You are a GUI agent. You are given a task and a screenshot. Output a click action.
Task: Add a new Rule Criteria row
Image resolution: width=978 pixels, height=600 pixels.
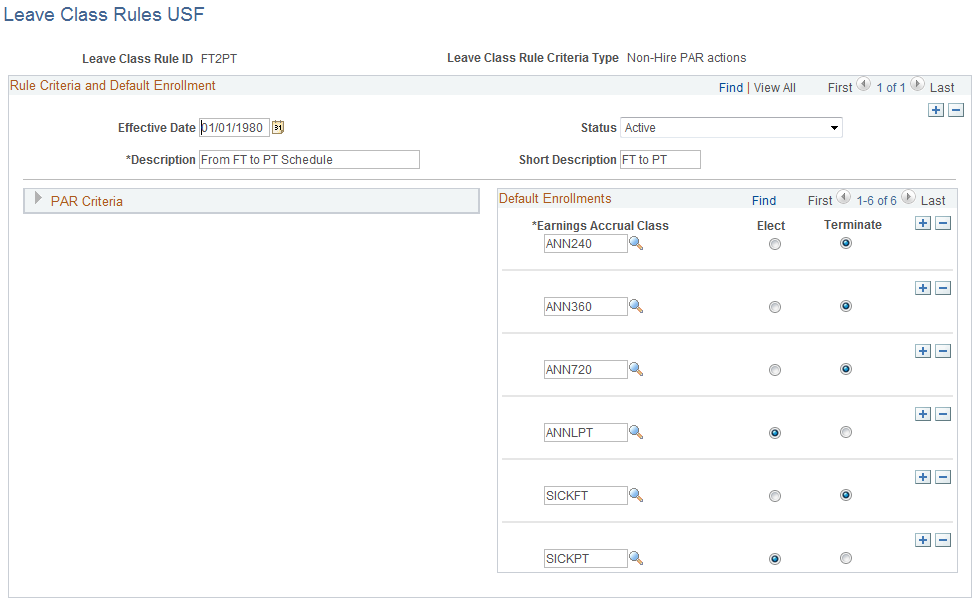[936, 110]
